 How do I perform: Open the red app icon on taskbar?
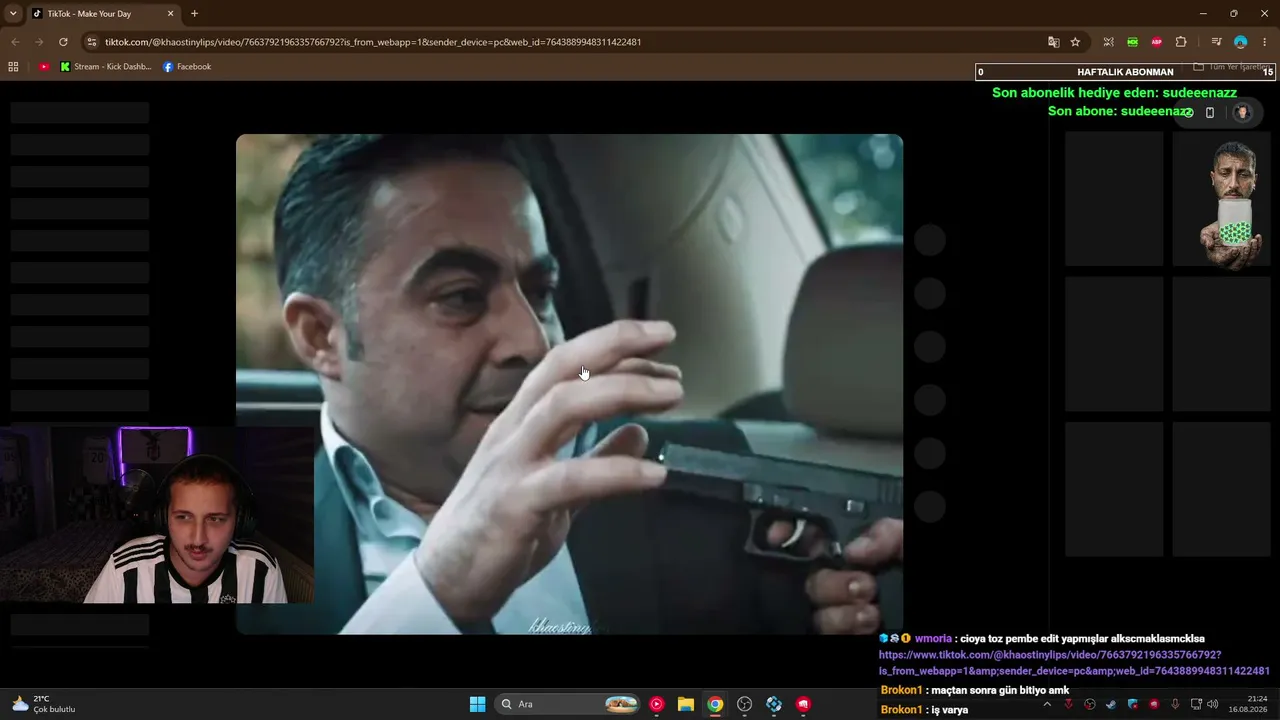(x=803, y=704)
